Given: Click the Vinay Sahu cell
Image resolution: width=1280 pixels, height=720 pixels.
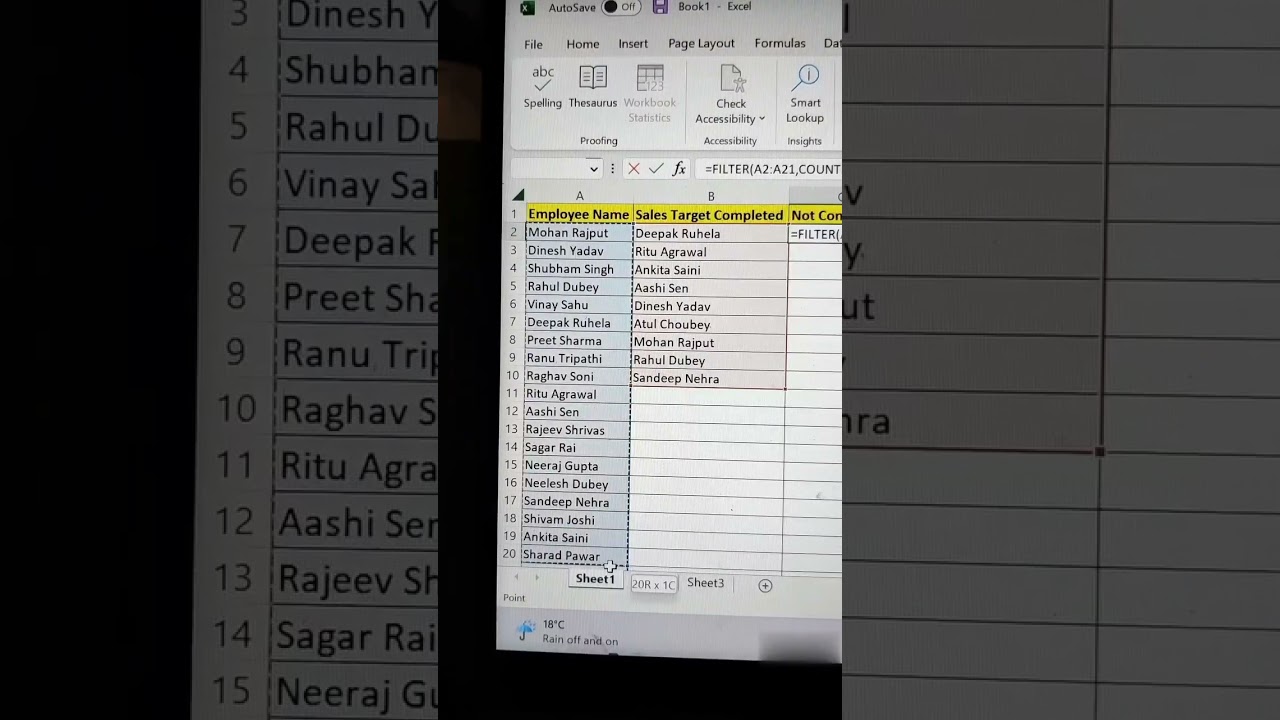Looking at the screenshot, I should point(578,305).
